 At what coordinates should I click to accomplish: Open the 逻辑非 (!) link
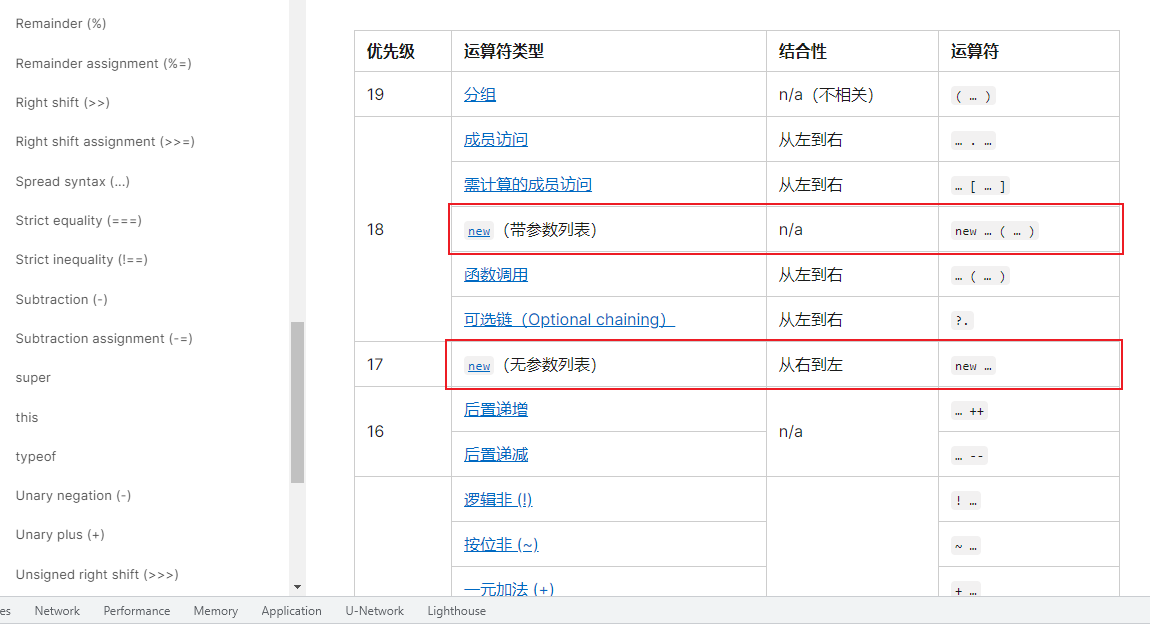point(497,500)
